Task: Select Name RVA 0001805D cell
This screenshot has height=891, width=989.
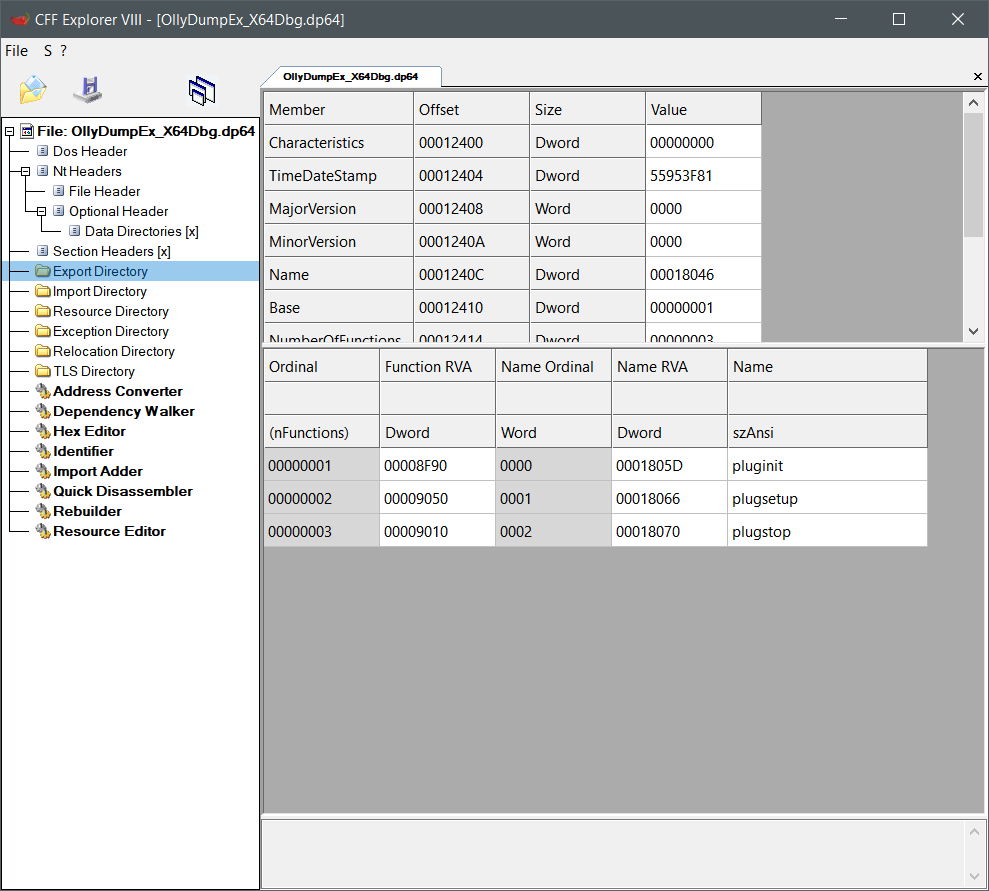Action: (669, 466)
